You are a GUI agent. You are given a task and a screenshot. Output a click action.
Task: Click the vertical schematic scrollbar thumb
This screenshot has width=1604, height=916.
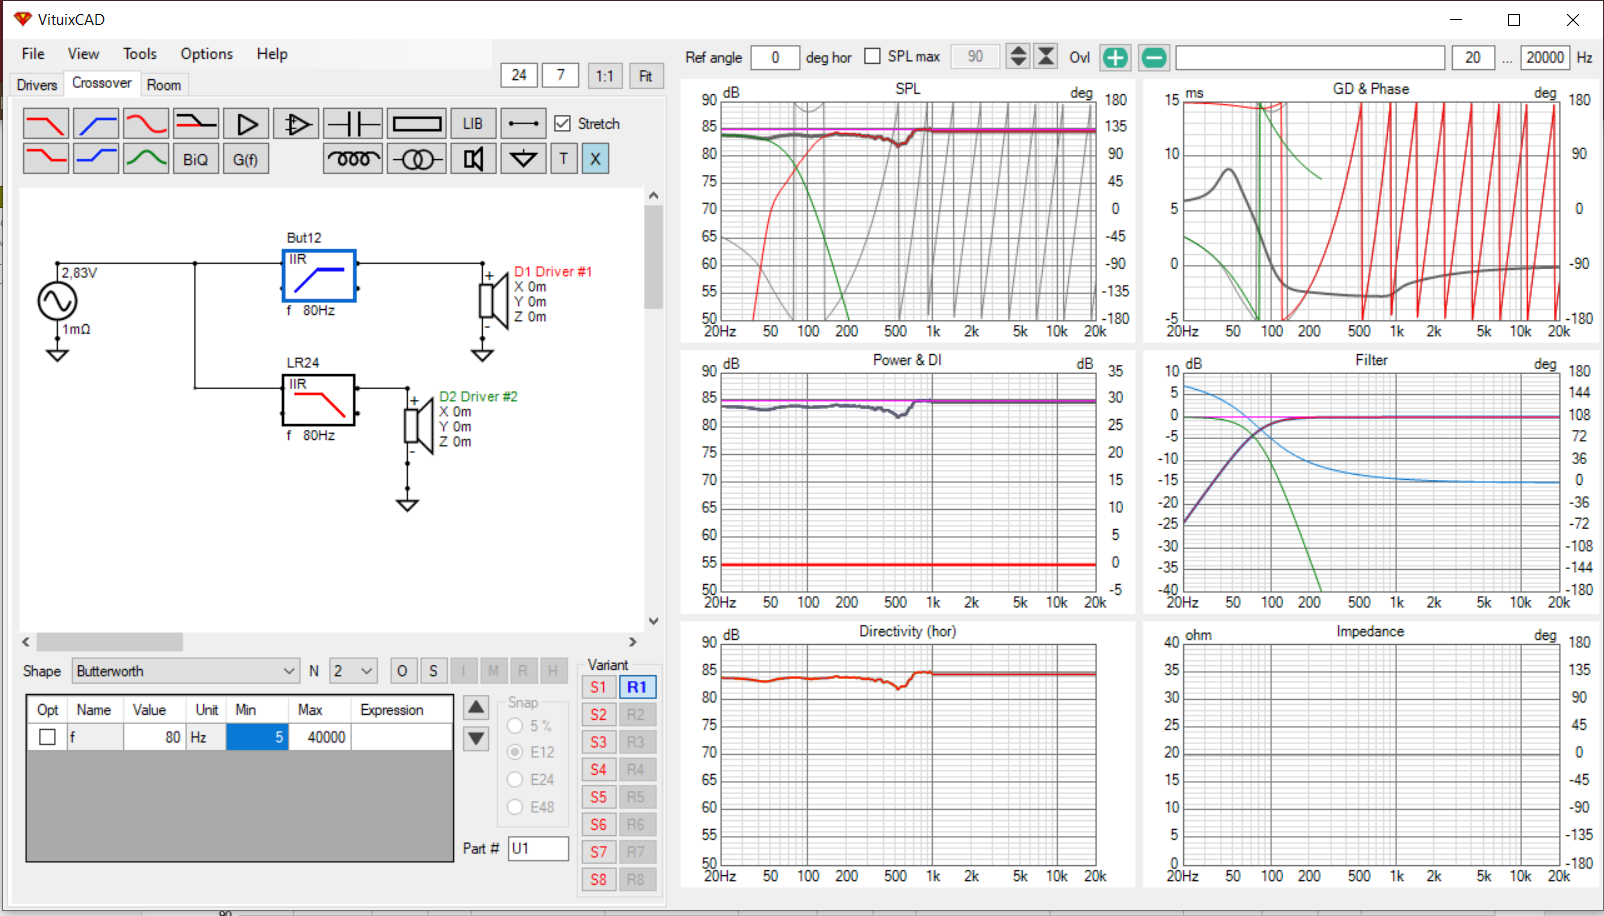coord(654,257)
